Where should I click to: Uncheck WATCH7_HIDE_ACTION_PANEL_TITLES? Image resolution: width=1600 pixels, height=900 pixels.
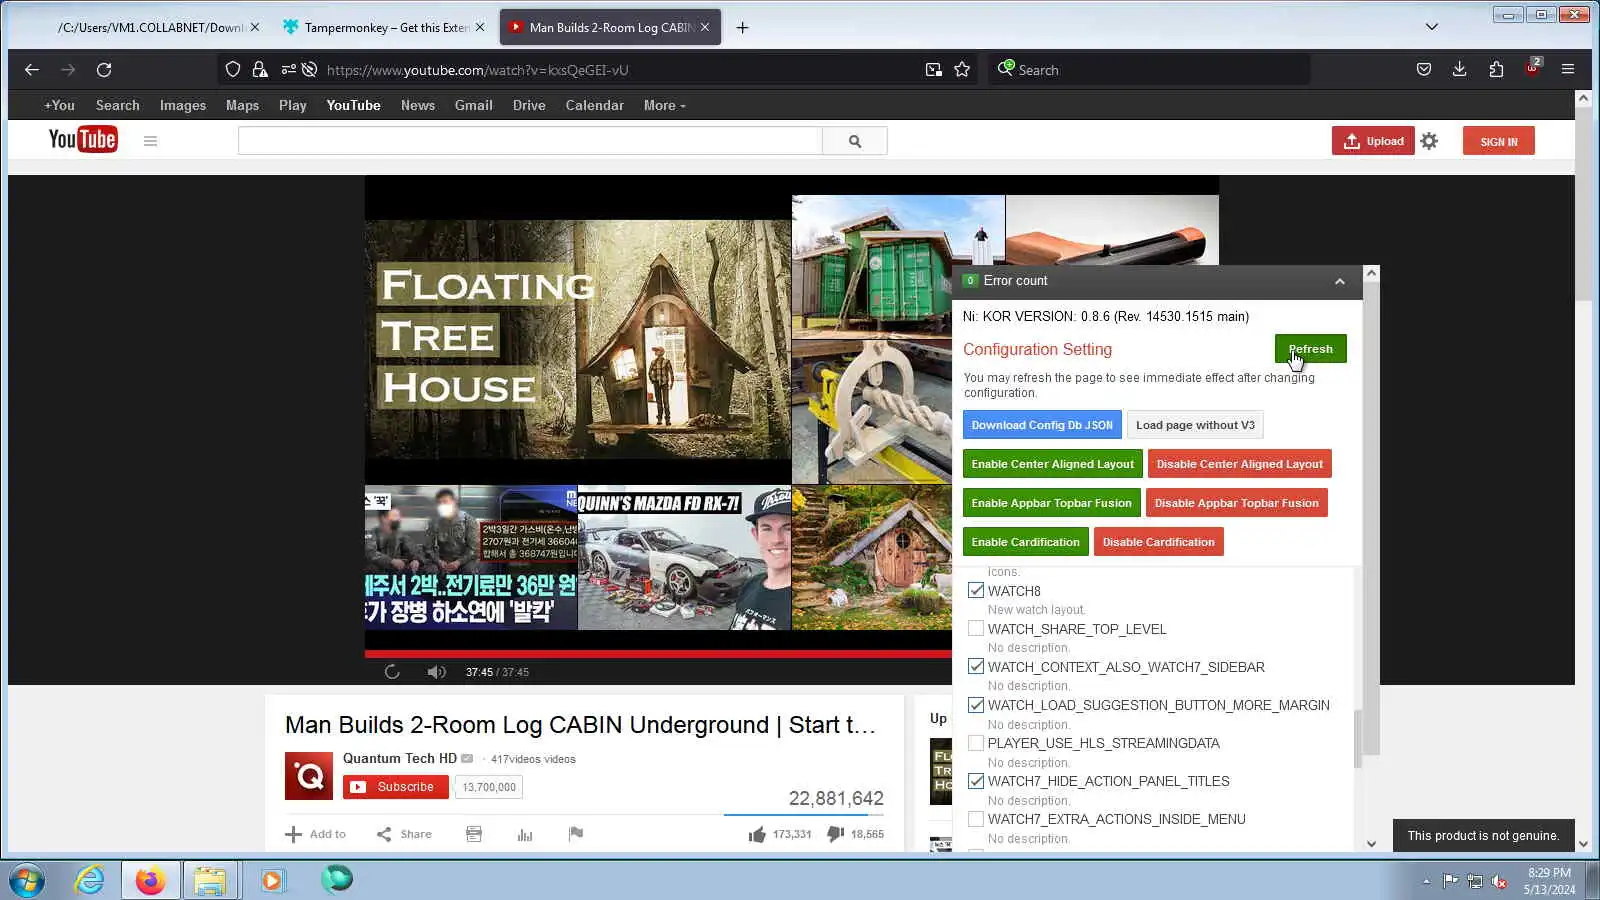[976, 781]
